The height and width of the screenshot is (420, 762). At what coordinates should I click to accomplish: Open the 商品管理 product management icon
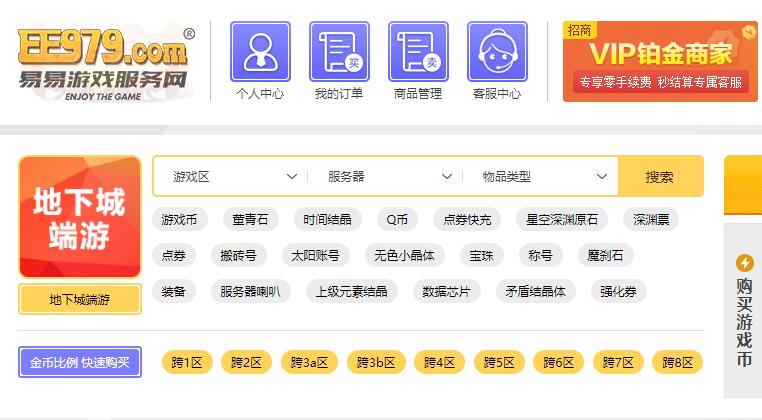coord(418,52)
